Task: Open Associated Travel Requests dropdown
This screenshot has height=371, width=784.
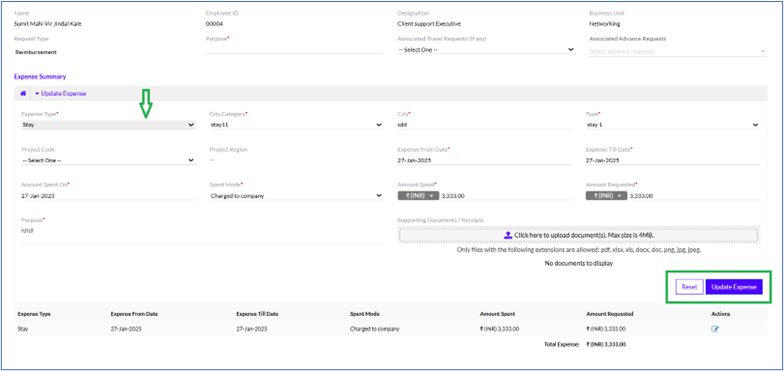Action: (x=486, y=50)
